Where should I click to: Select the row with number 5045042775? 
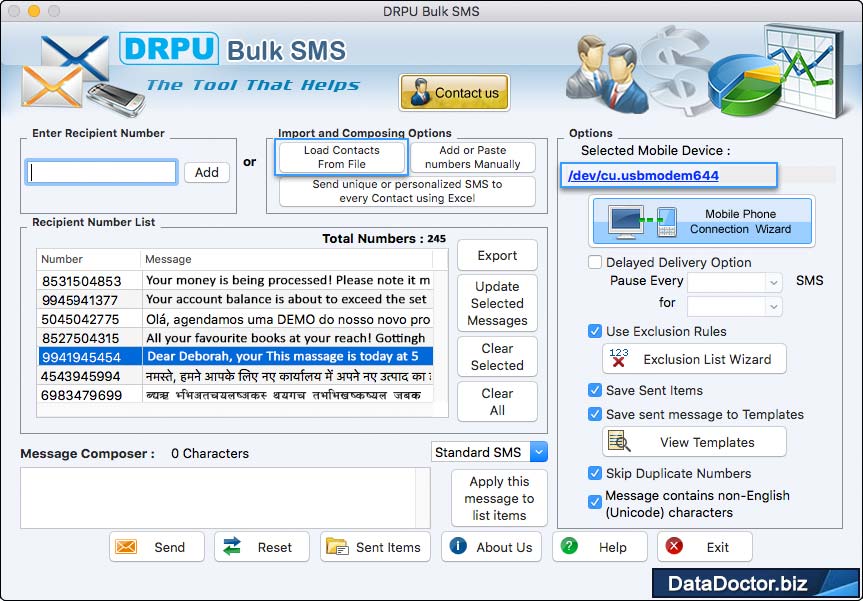tap(235, 319)
